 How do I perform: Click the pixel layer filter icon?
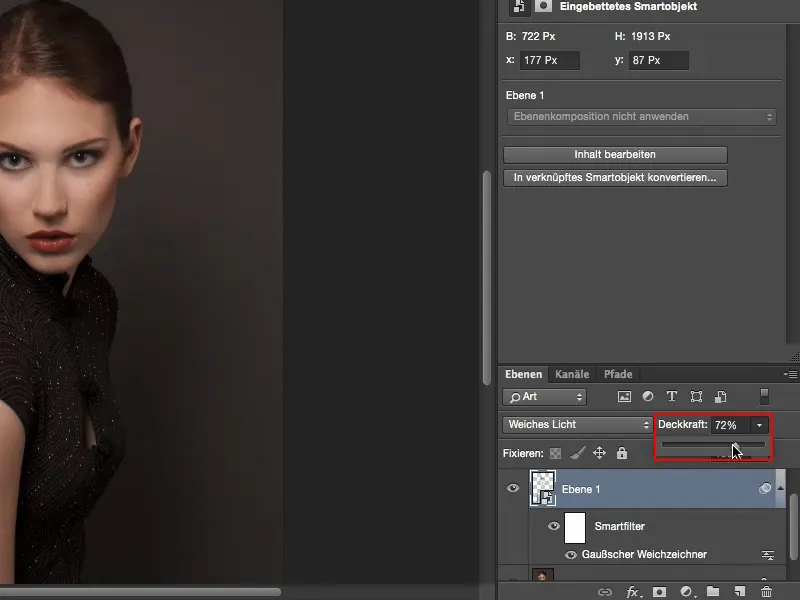point(624,397)
